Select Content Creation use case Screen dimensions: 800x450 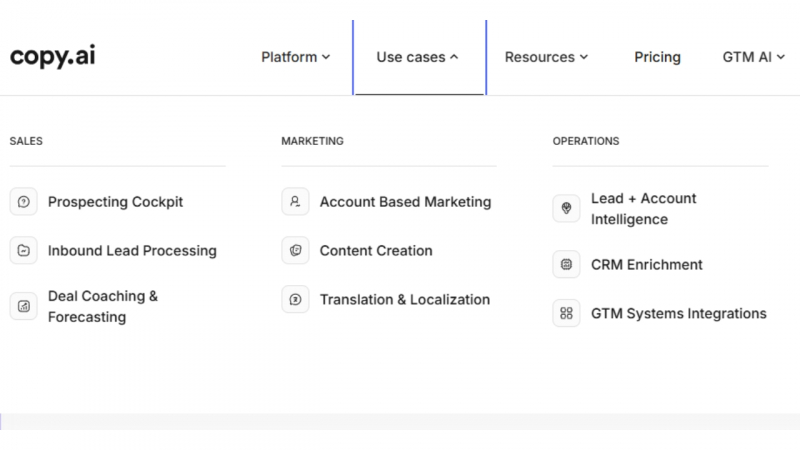[x=376, y=251]
